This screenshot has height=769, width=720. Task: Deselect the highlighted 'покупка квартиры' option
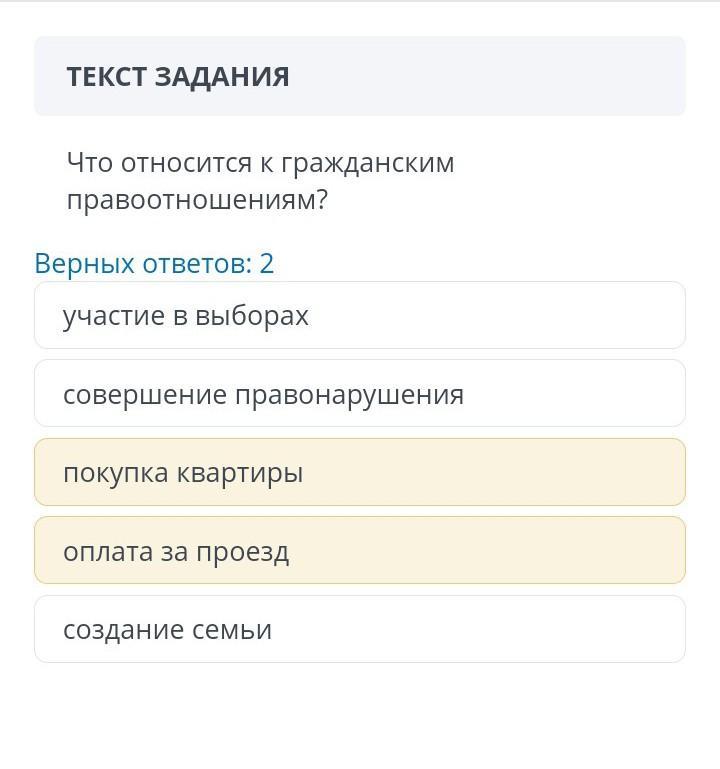tap(359, 472)
